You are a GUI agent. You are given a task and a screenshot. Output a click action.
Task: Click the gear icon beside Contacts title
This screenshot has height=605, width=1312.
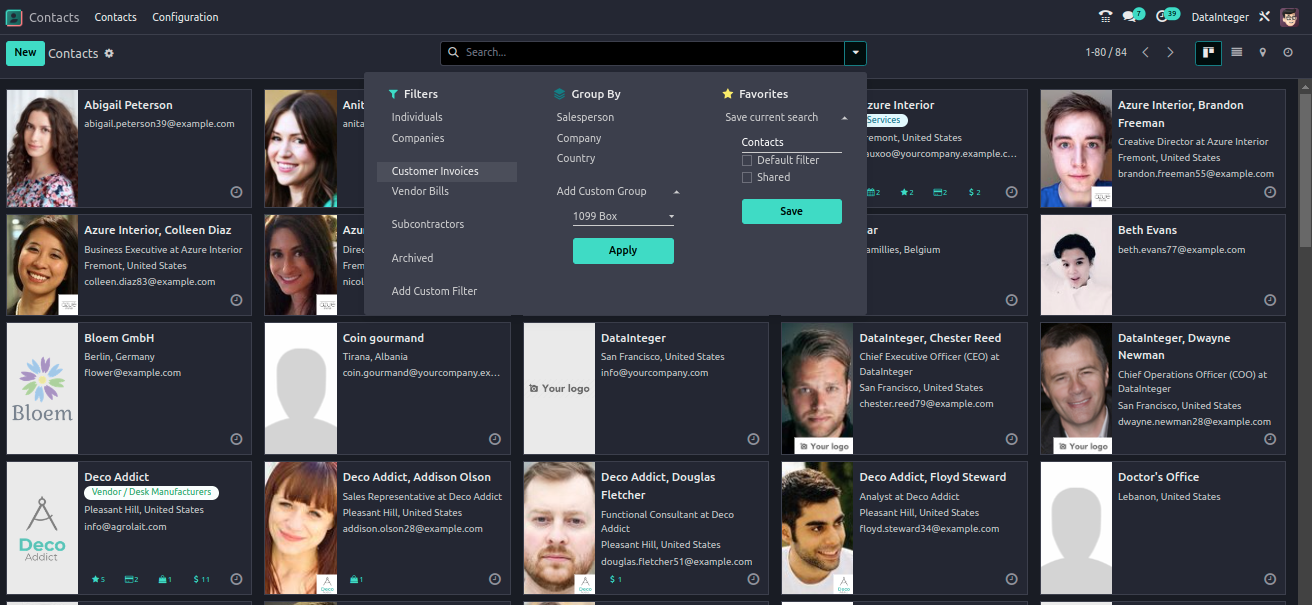click(109, 53)
